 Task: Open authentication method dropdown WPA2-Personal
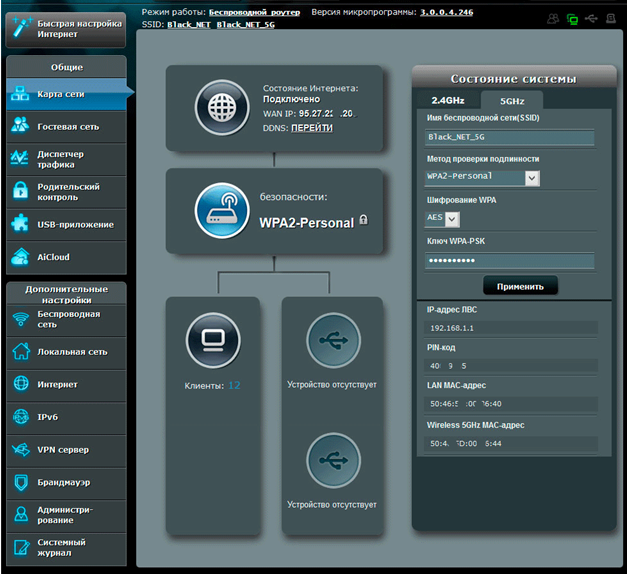coord(482,178)
